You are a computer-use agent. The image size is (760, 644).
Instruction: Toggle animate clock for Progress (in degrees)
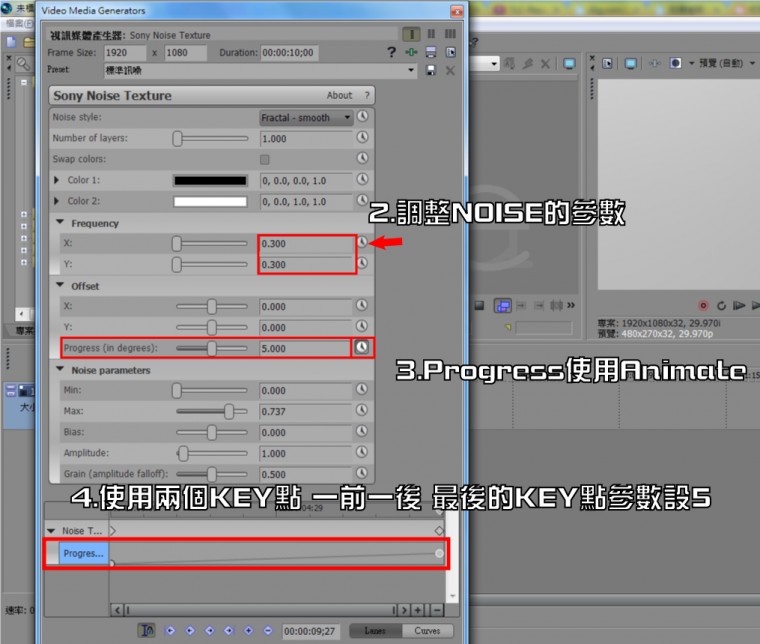pos(362,347)
